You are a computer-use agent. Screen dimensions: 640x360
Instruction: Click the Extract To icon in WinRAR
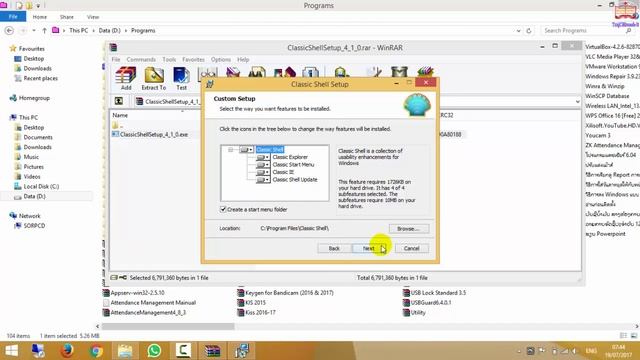point(154,78)
